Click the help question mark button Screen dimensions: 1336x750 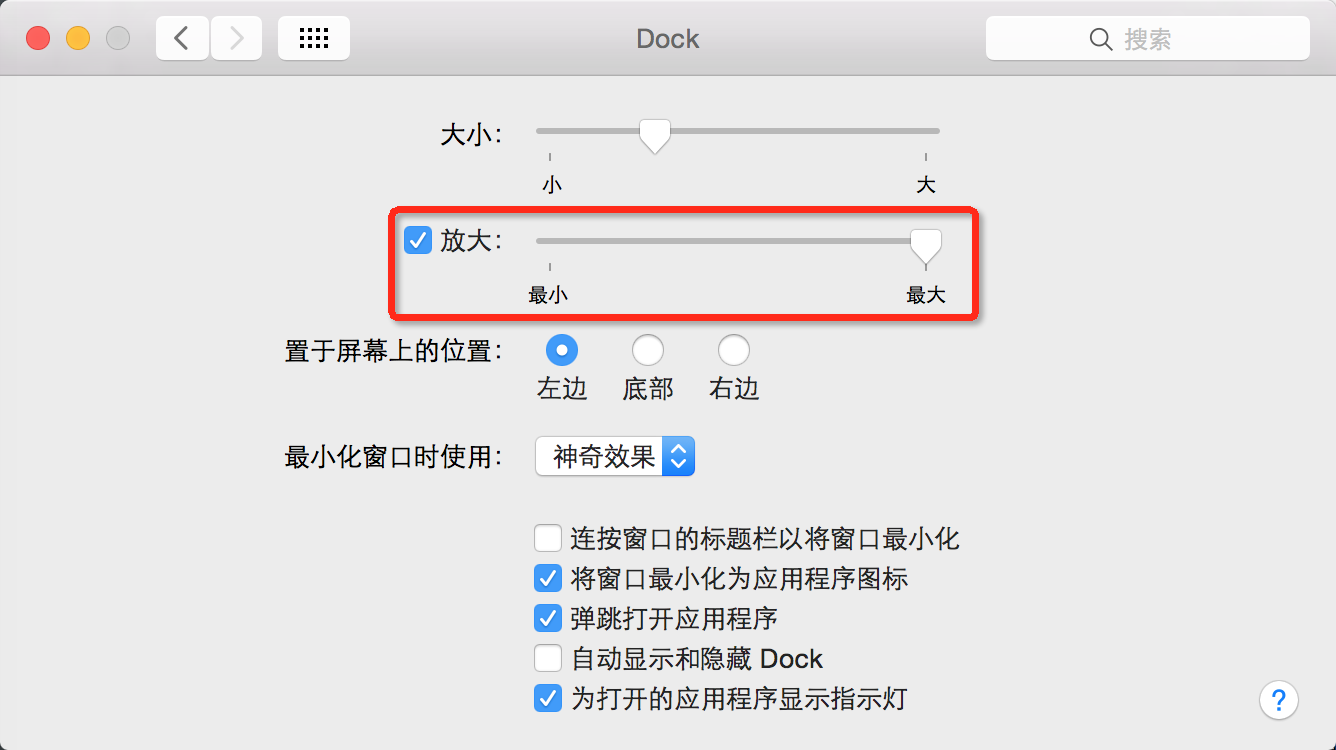[1278, 699]
